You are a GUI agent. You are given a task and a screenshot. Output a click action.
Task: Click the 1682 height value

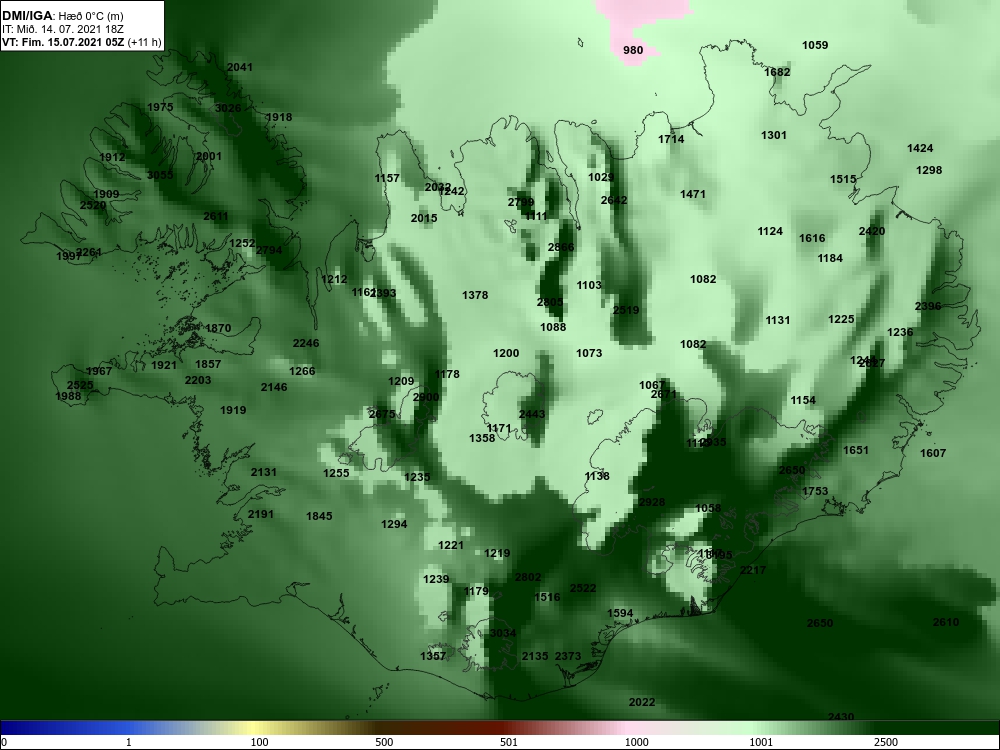[x=777, y=72]
